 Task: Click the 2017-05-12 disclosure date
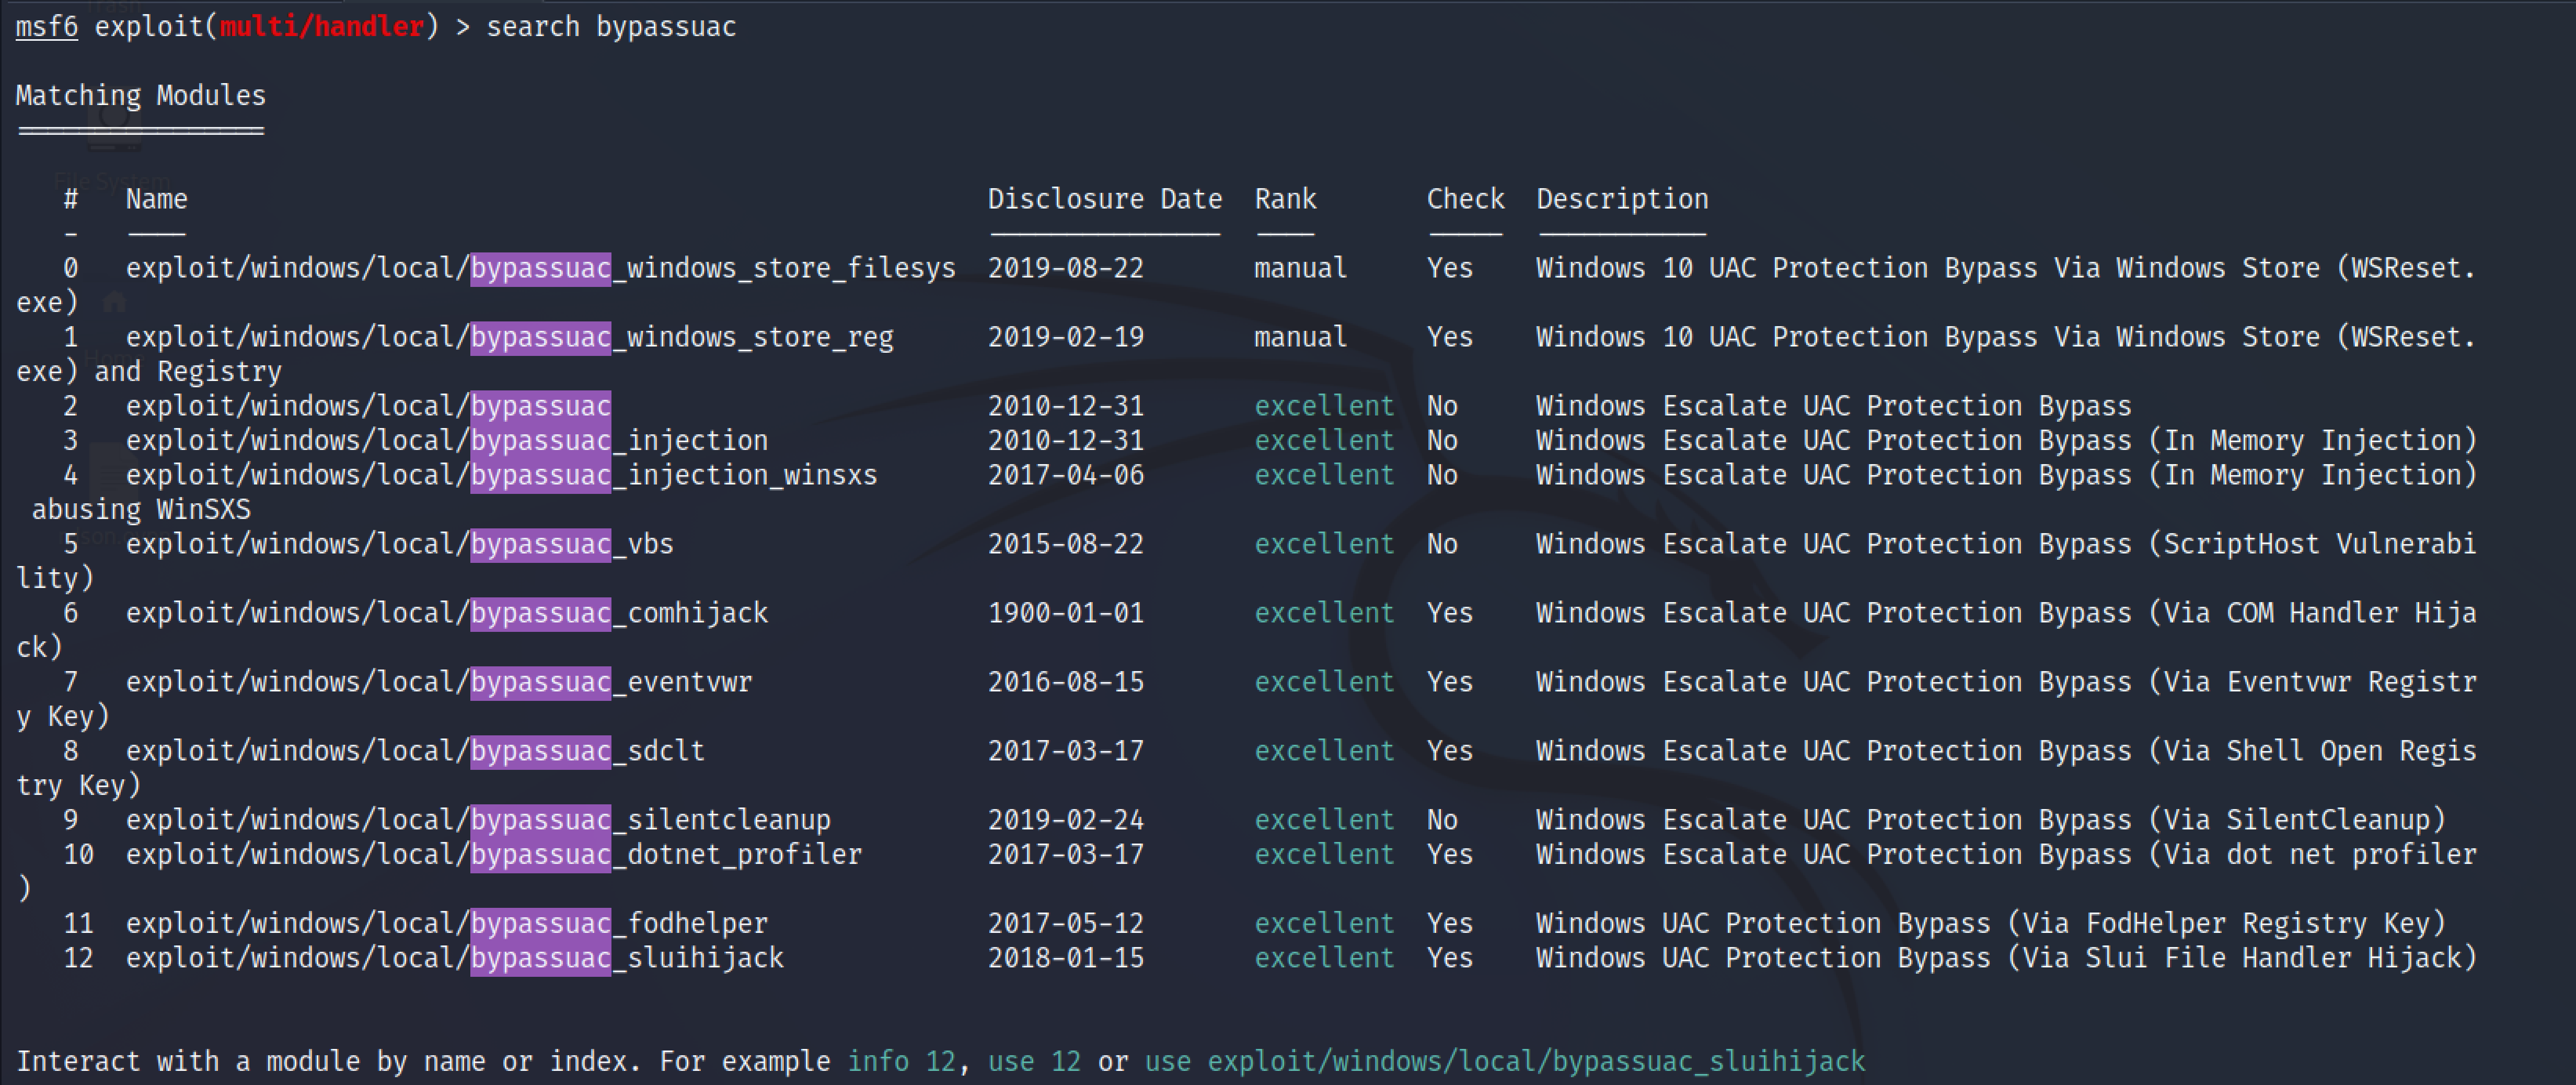pyautogui.click(x=1066, y=923)
